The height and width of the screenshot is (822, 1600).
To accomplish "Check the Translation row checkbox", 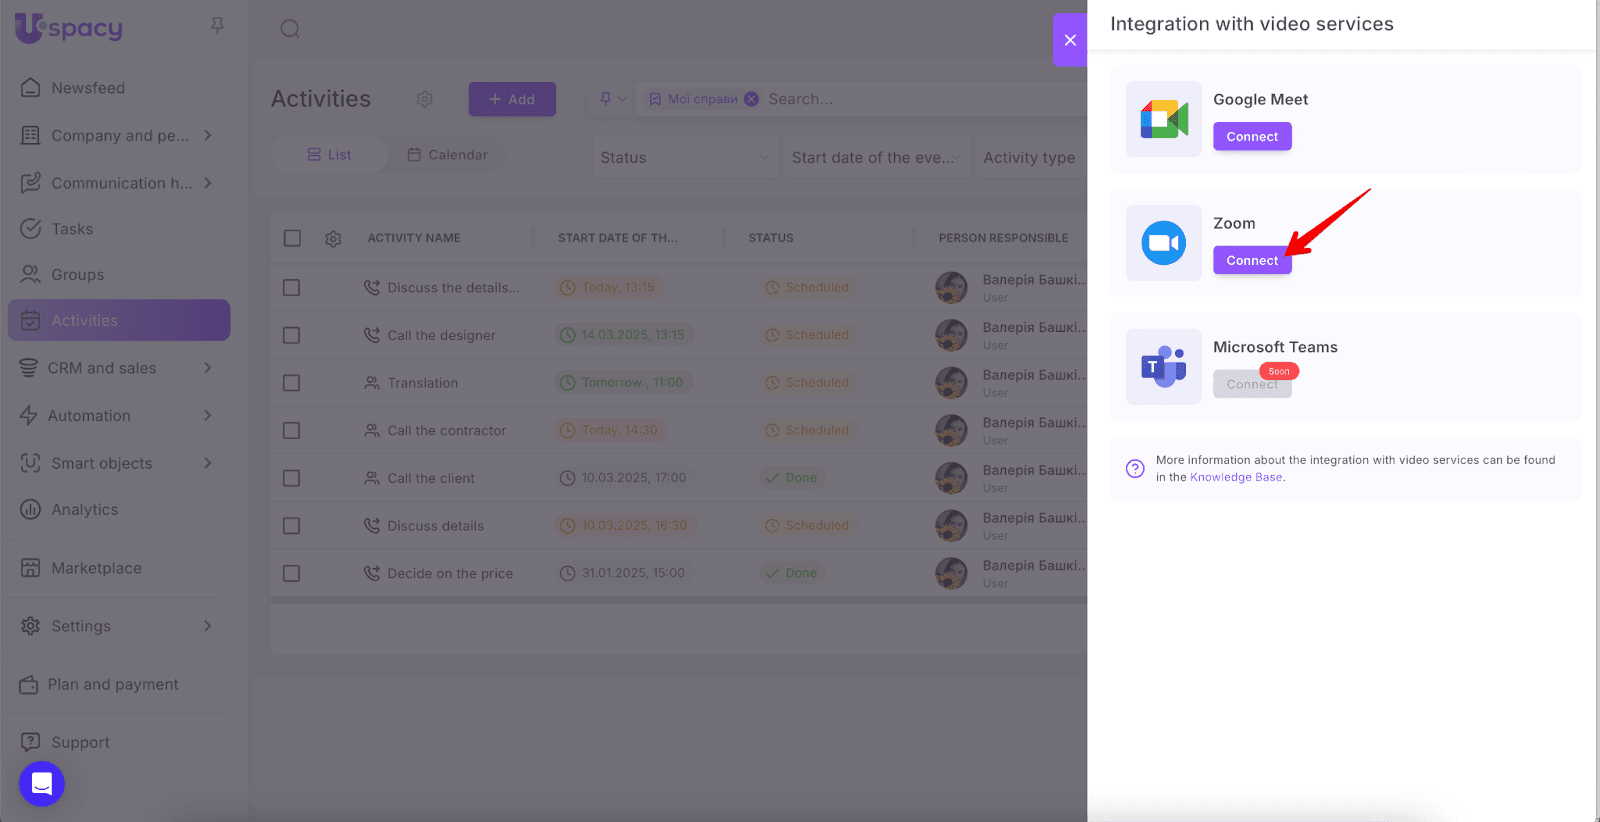I will point(292,383).
